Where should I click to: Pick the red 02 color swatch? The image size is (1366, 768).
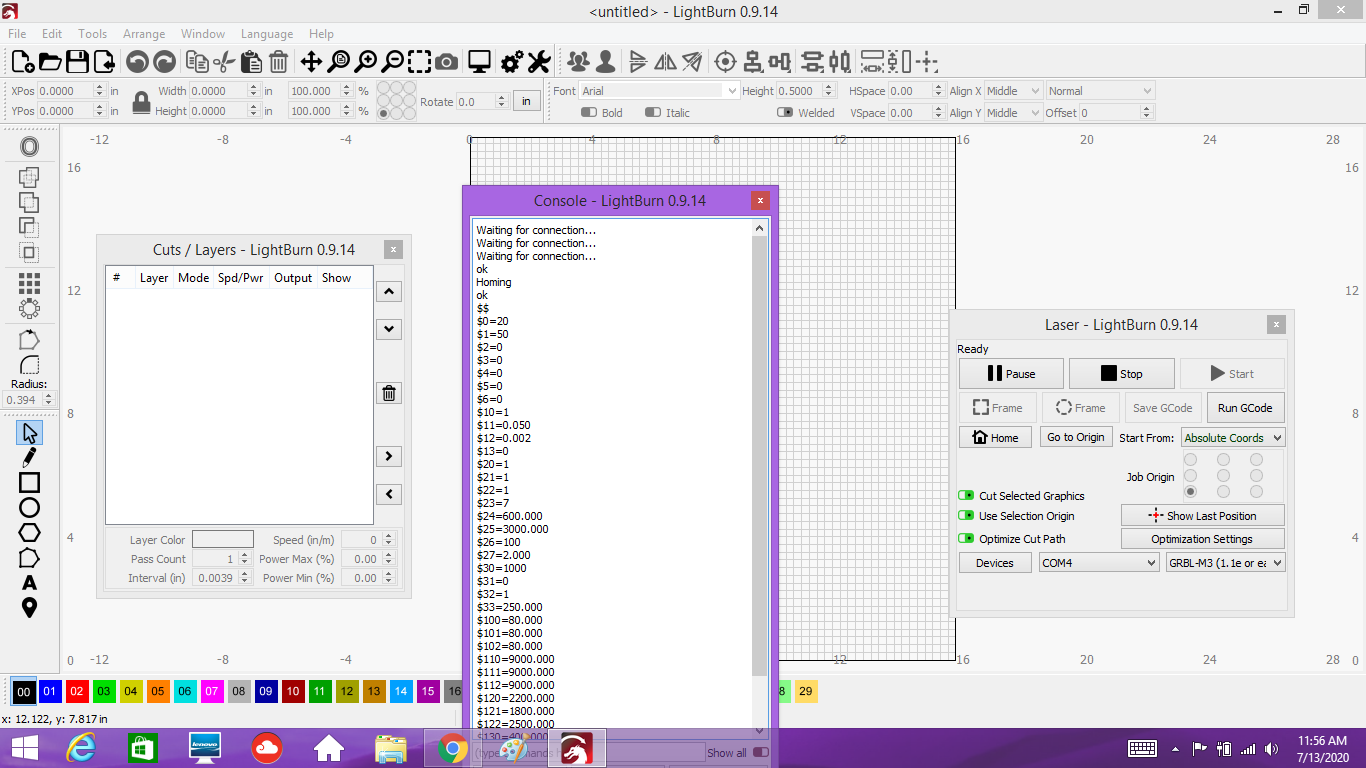(77, 691)
